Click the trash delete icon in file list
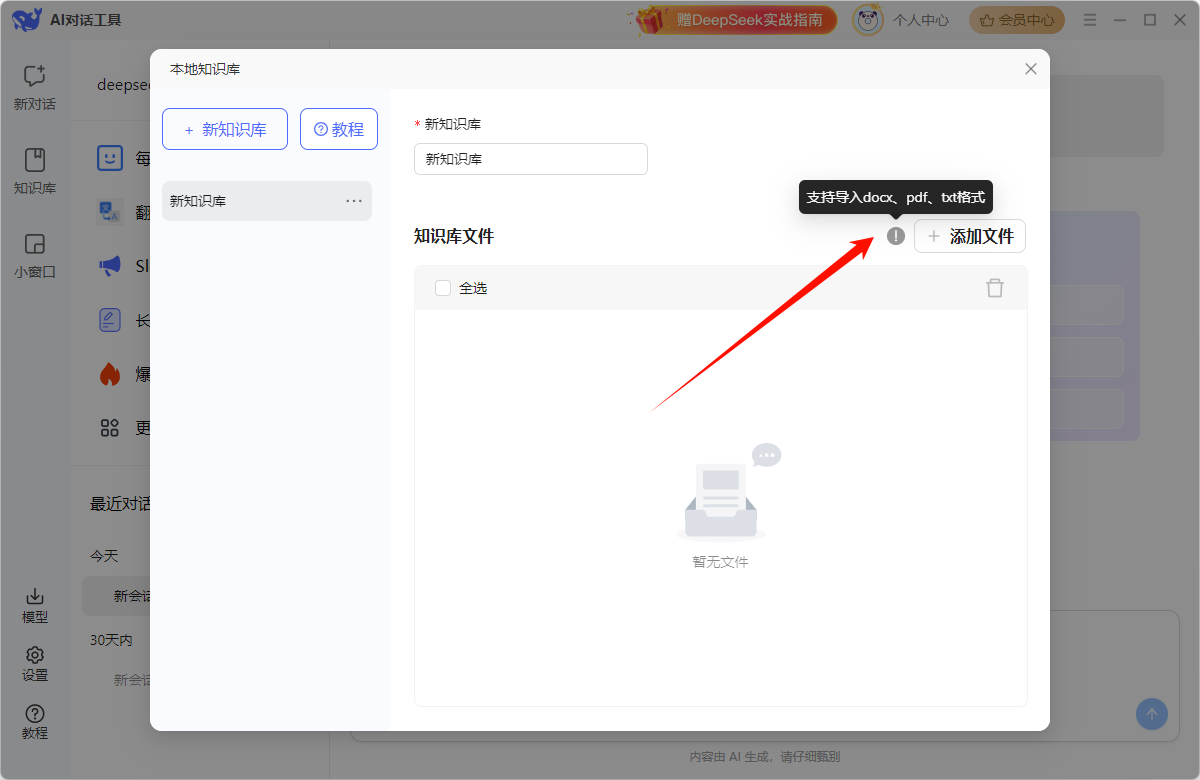 (x=994, y=288)
